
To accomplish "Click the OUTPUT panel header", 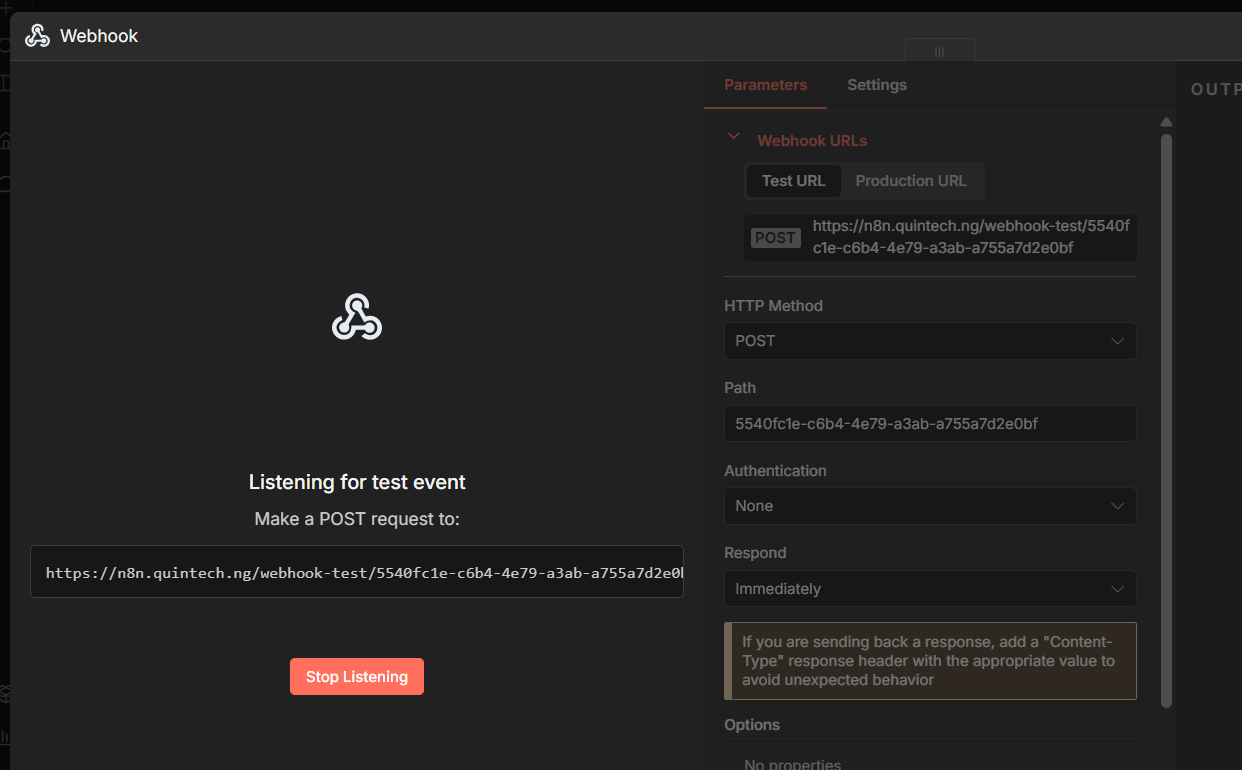I will point(1215,89).
